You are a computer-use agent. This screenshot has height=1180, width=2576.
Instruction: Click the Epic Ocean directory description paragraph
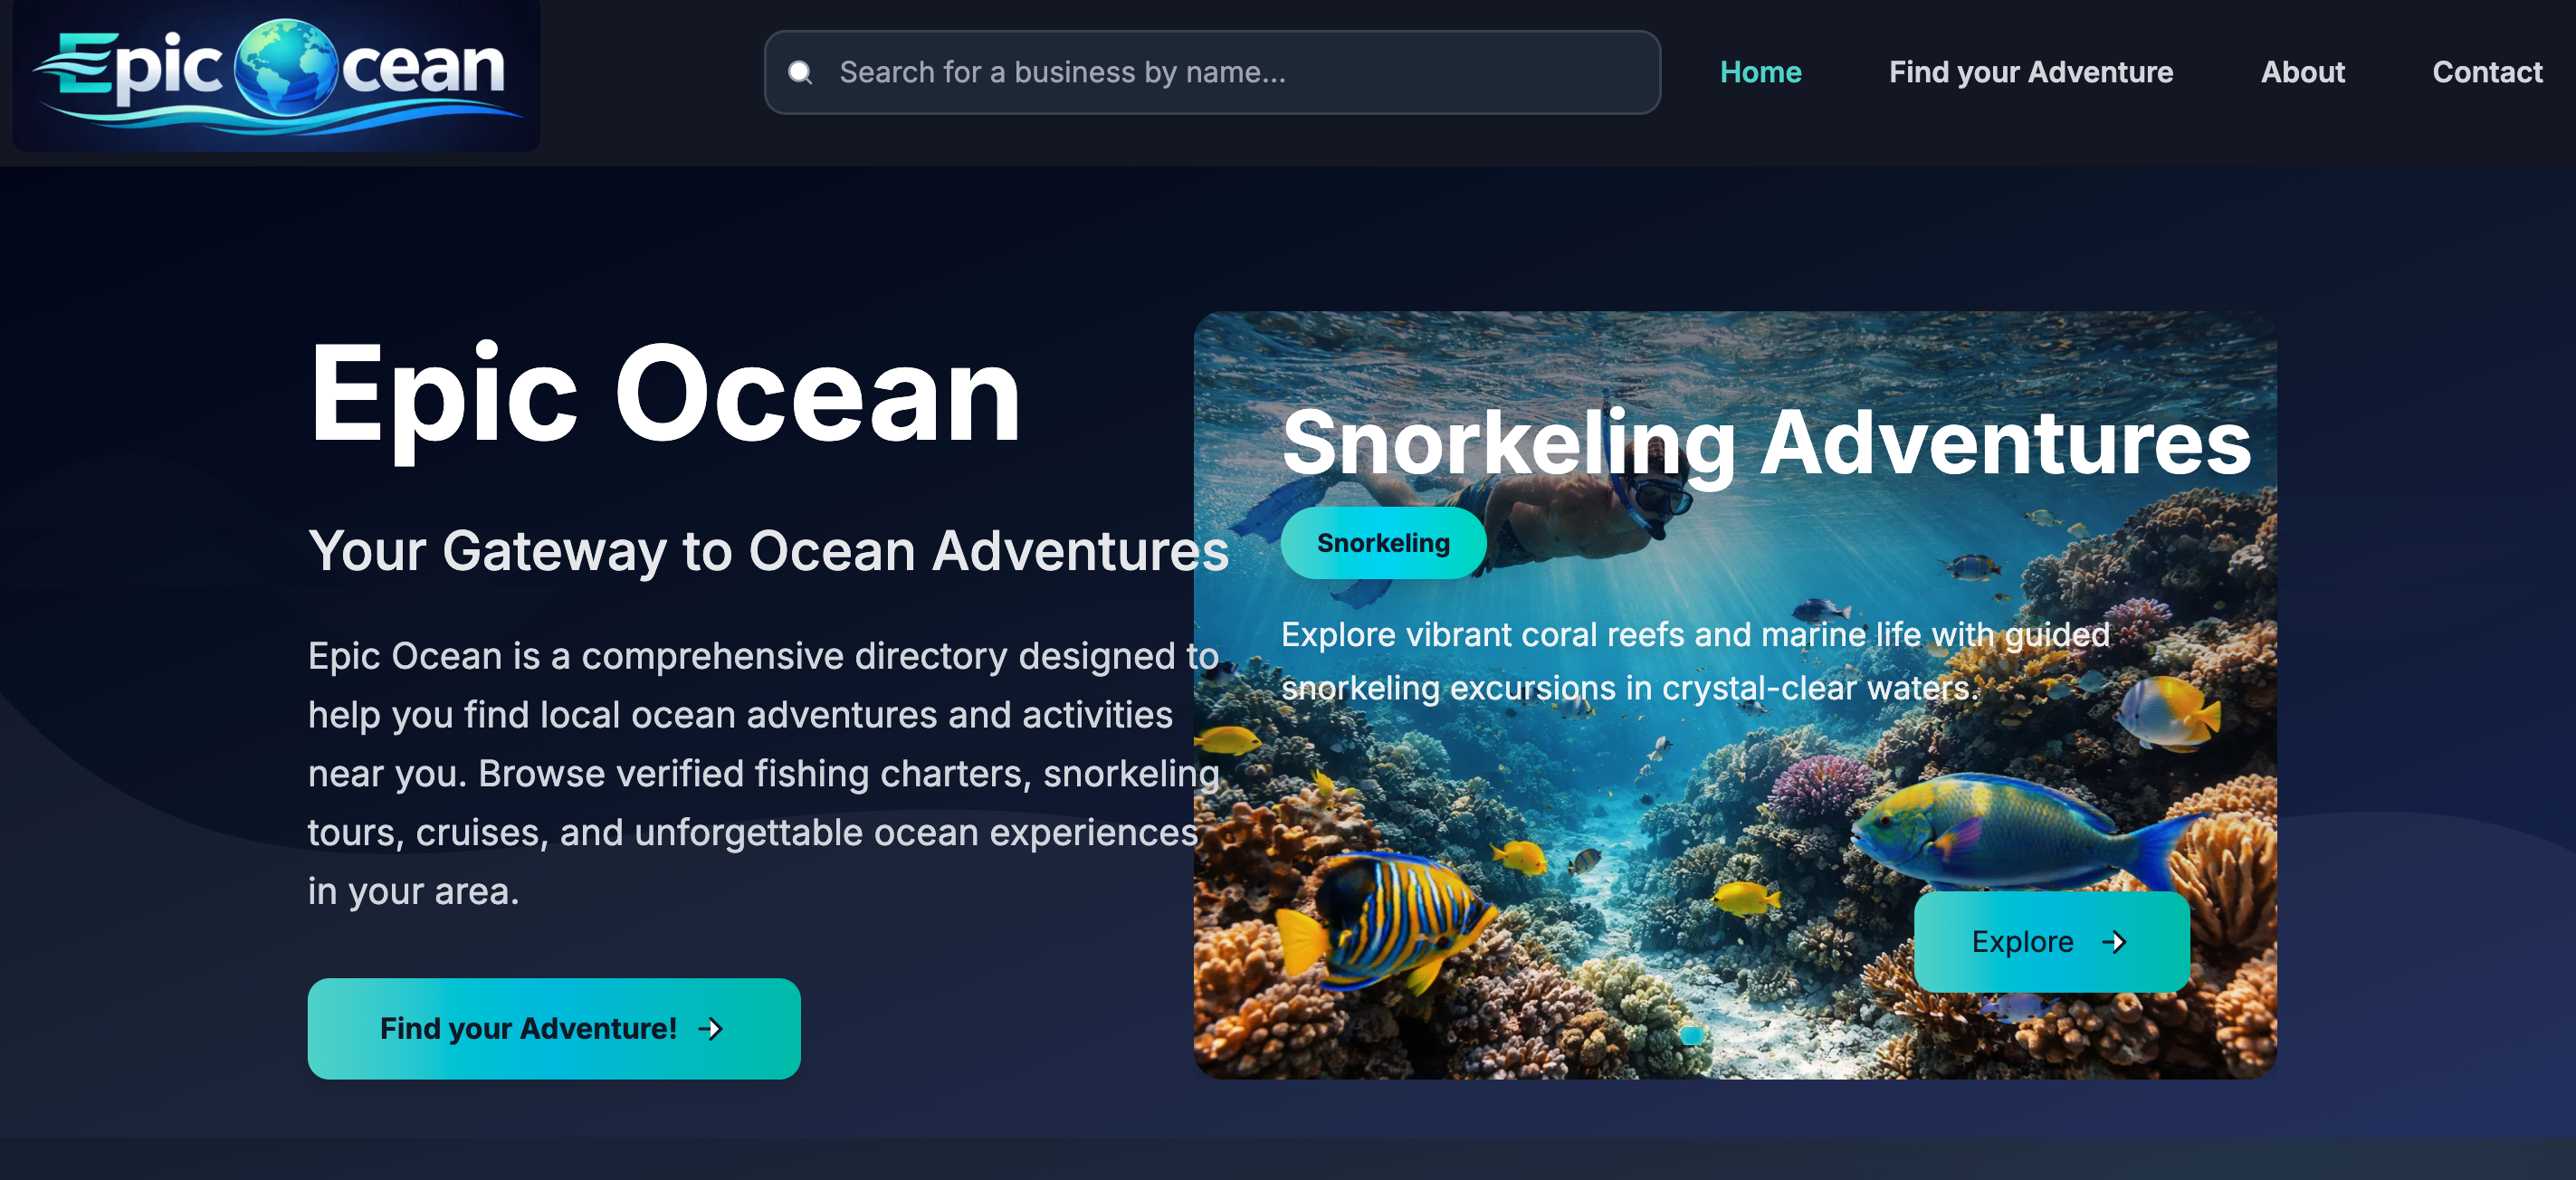[x=763, y=773]
